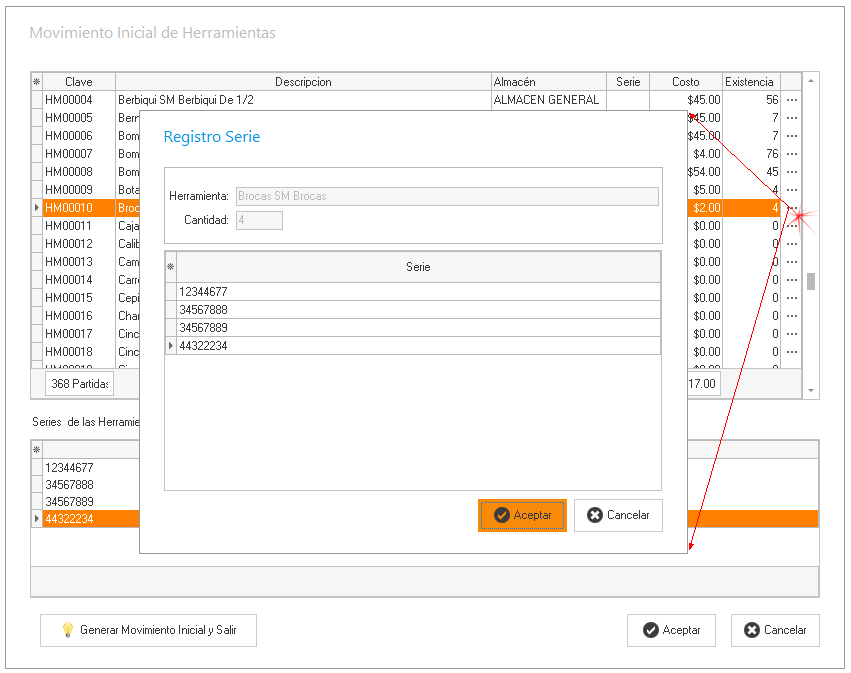Screen dimensions: 851x673
Task: Select serie 34567888 row in dialog
Action: 417,310
